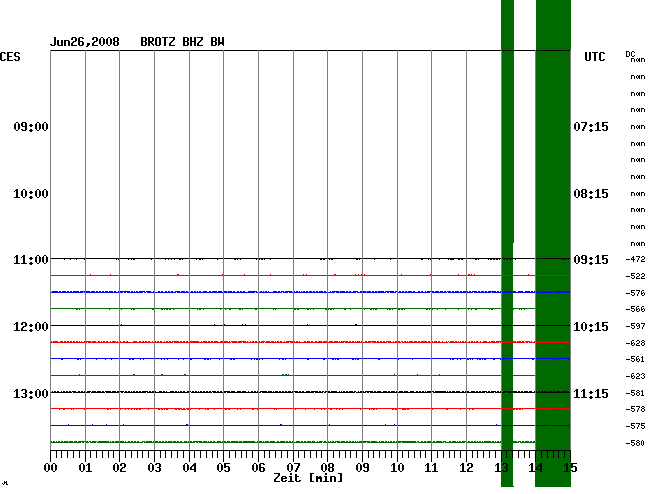This screenshot has width=650, height=494.
Task: Select the 09:15 UTC time label
Action: (x=591, y=260)
